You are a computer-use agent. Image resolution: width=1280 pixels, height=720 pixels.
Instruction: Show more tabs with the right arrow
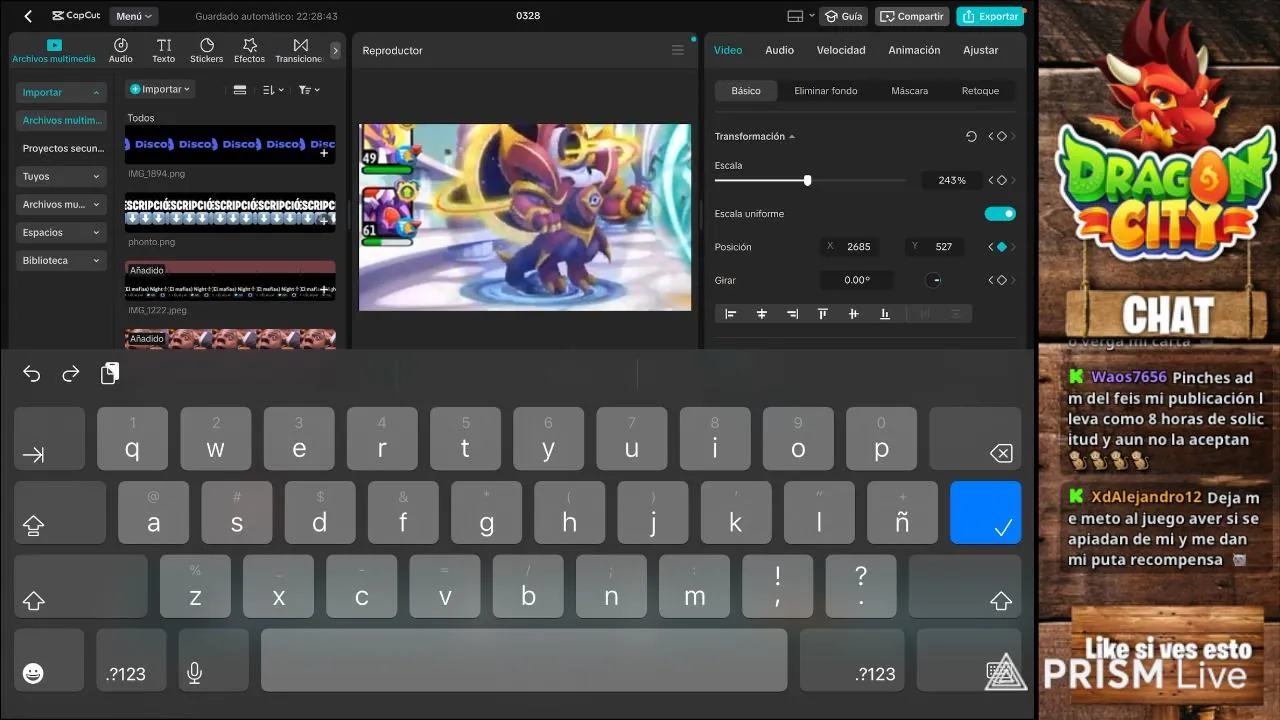click(x=335, y=50)
